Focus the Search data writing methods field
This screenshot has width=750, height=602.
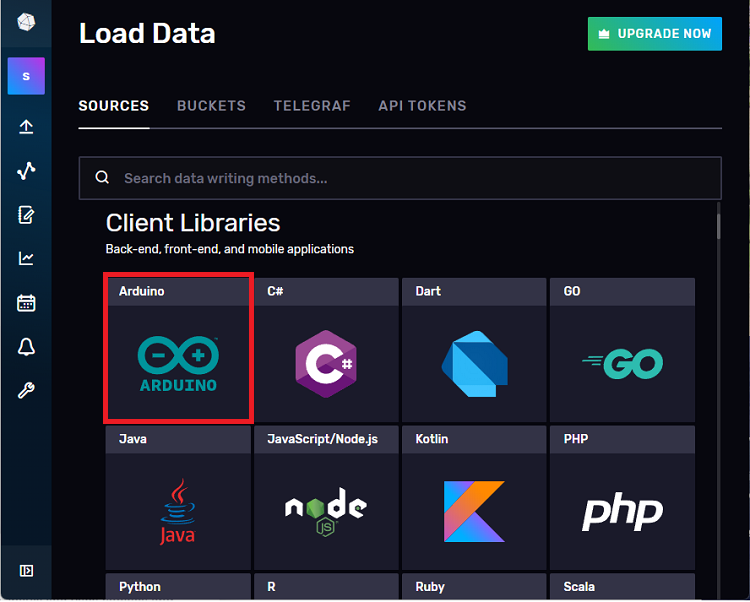(x=400, y=178)
